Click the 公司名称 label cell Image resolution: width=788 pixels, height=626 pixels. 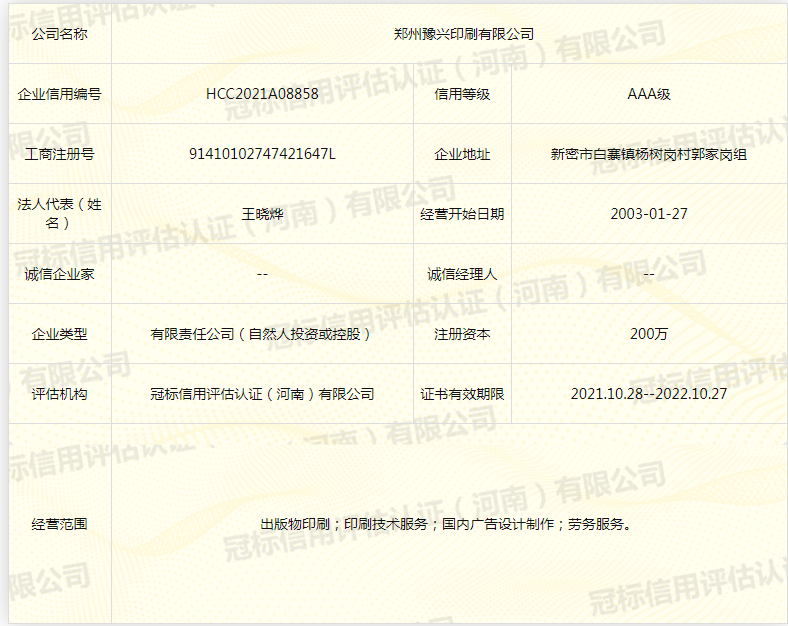point(60,34)
